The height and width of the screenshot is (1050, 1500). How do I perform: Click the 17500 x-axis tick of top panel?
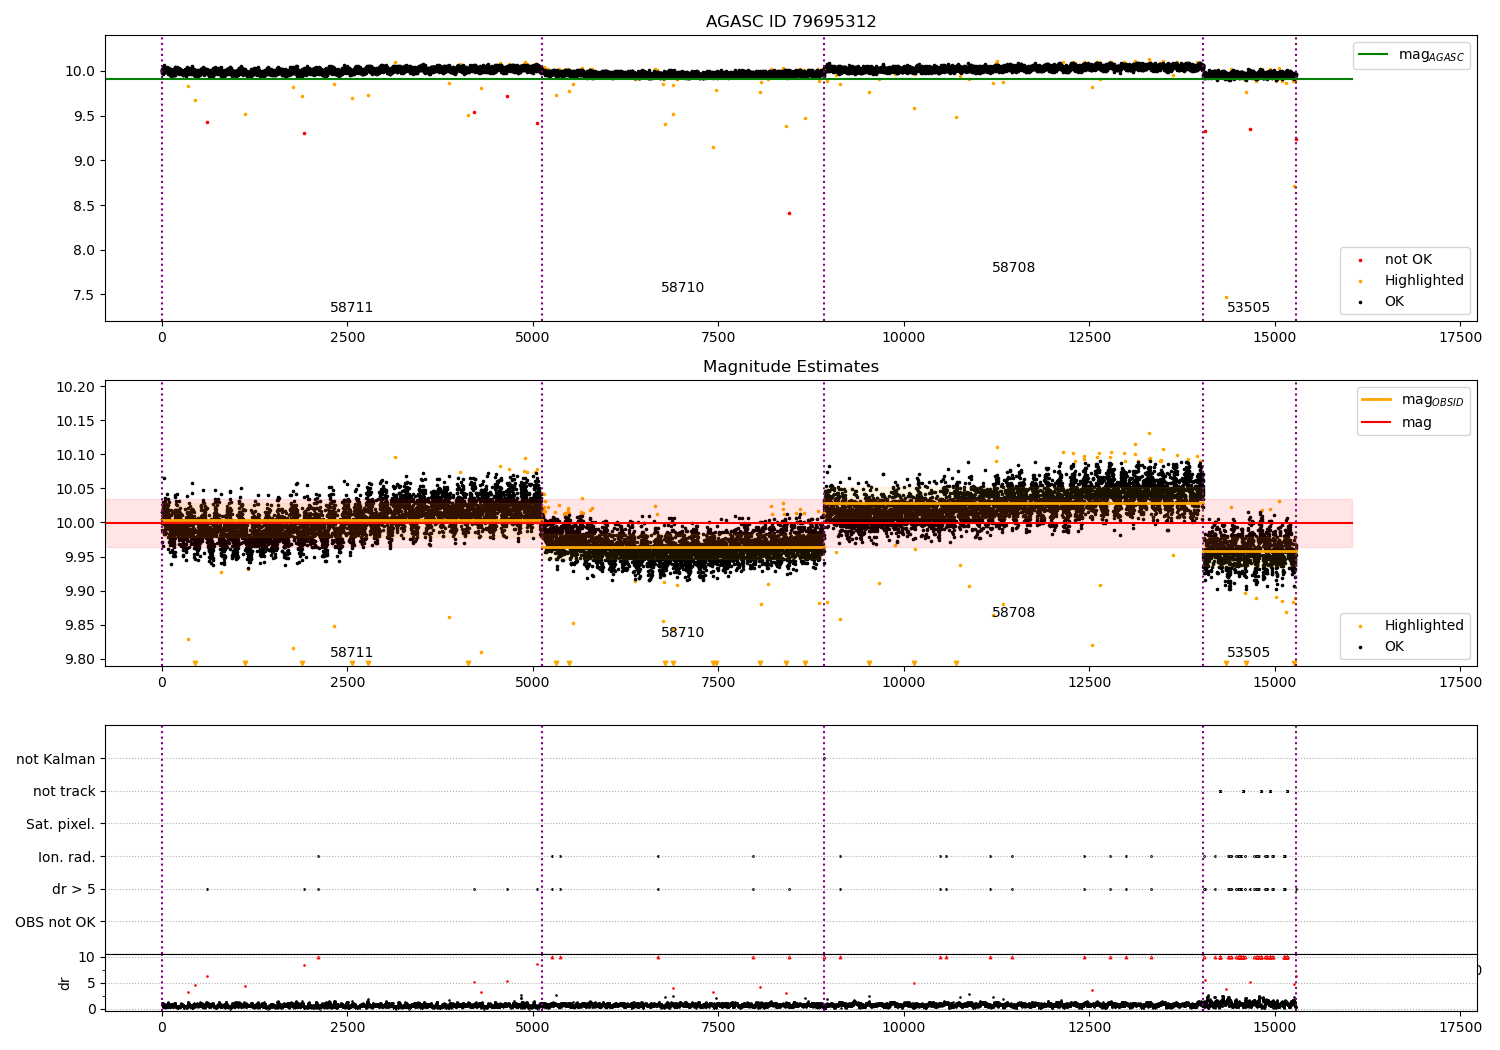pos(1459,338)
